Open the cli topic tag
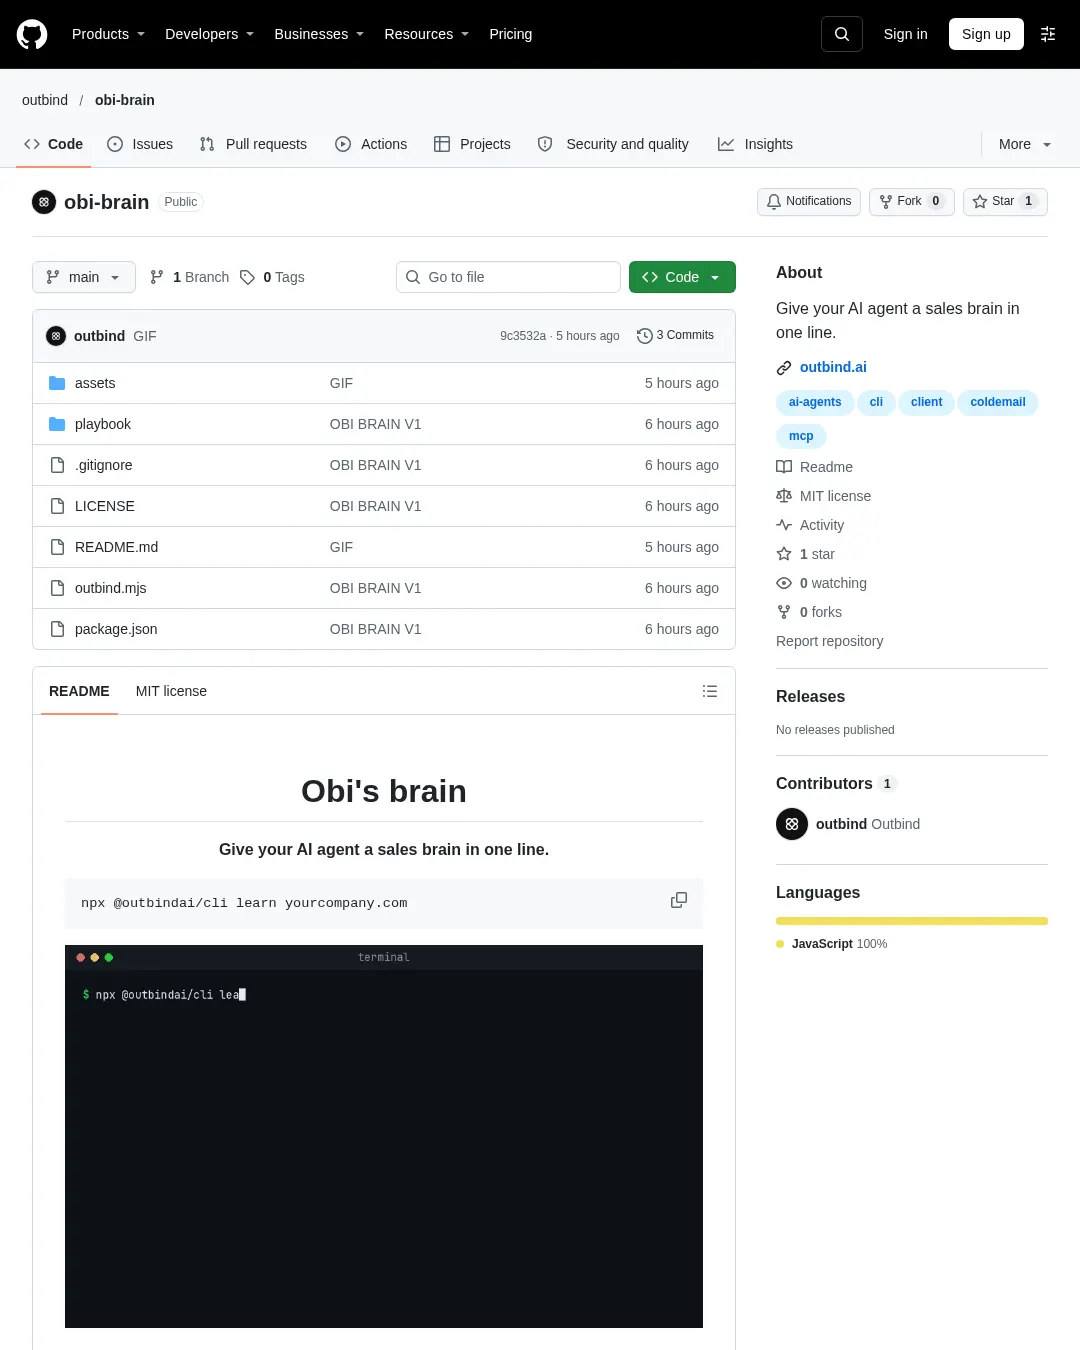The height and width of the screenshot is (1350, 1080). (876, 402)
